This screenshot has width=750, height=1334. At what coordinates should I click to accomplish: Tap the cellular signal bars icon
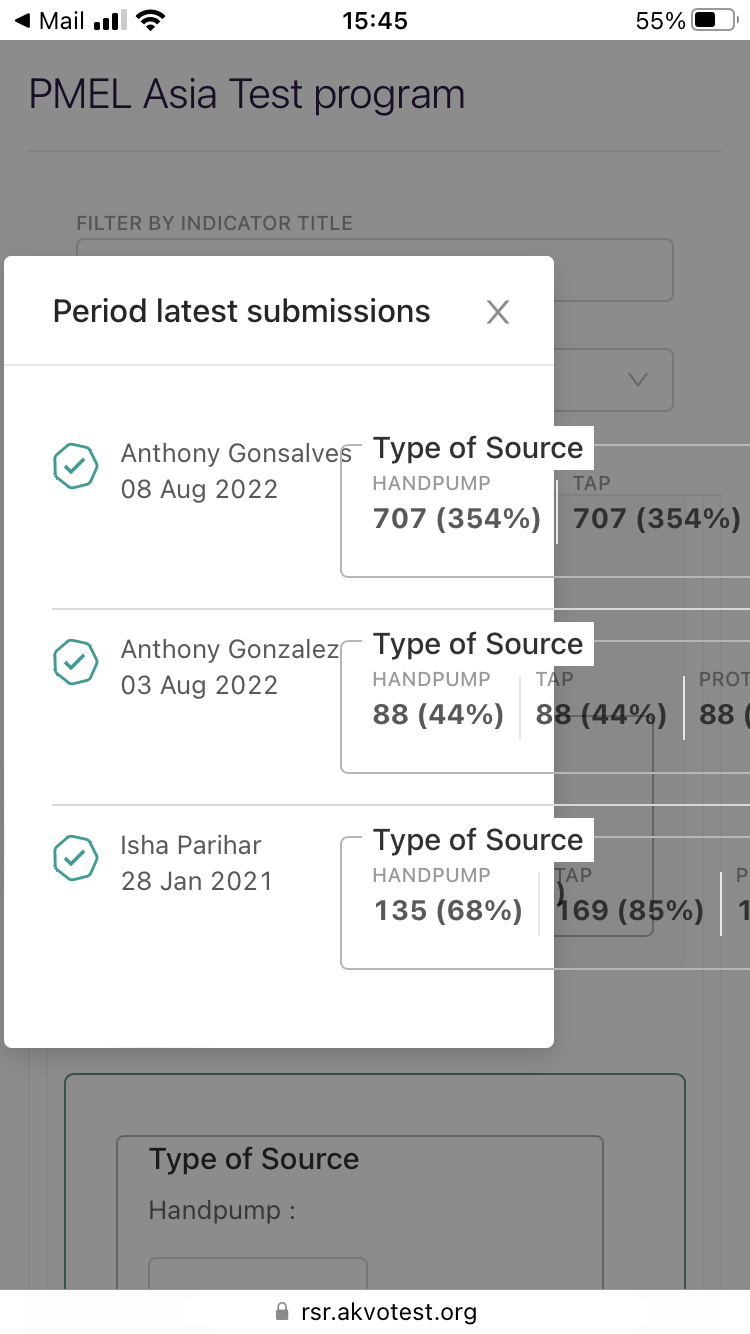point(109,21)
